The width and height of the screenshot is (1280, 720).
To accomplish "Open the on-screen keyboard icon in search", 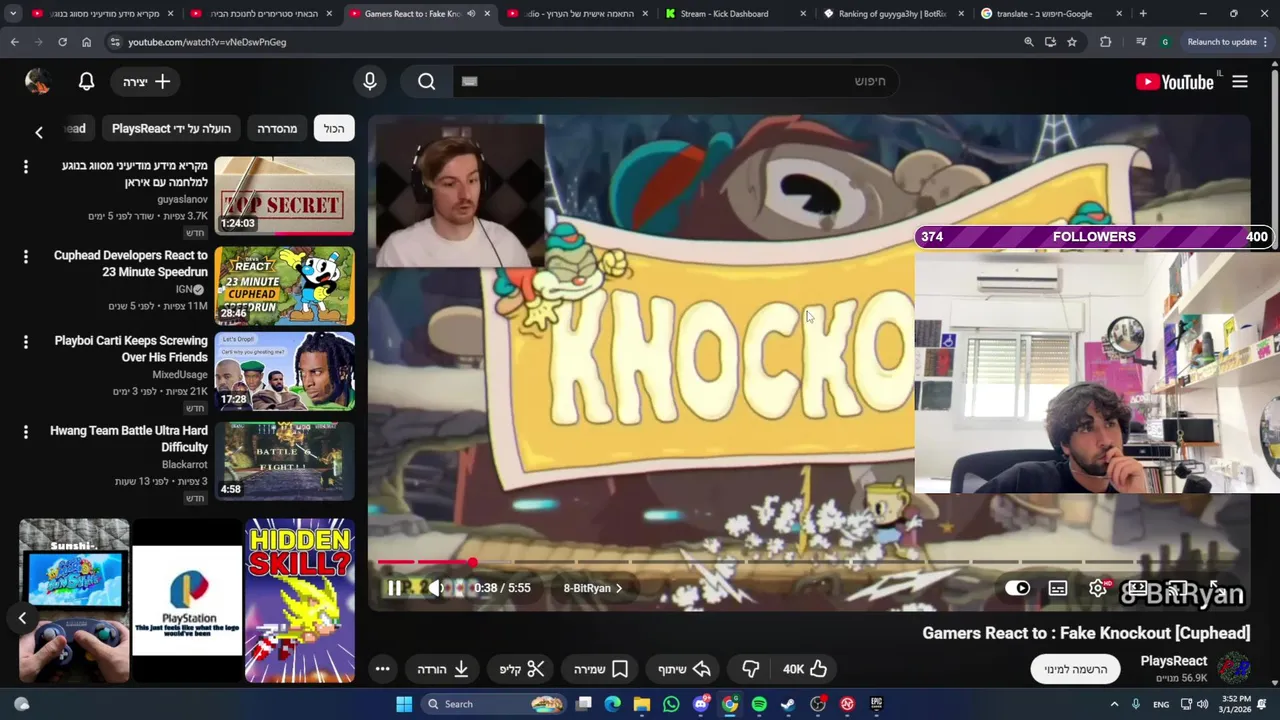I will [x=470, y=82].
